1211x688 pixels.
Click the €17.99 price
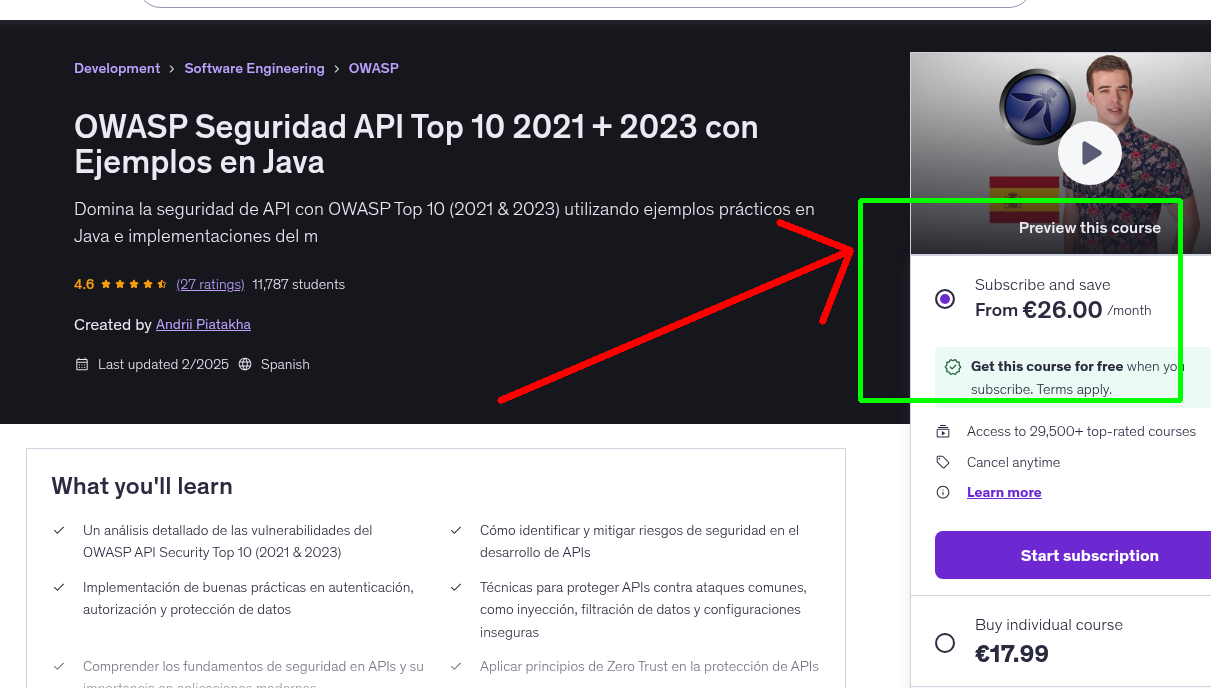[x=1012, y=654]
